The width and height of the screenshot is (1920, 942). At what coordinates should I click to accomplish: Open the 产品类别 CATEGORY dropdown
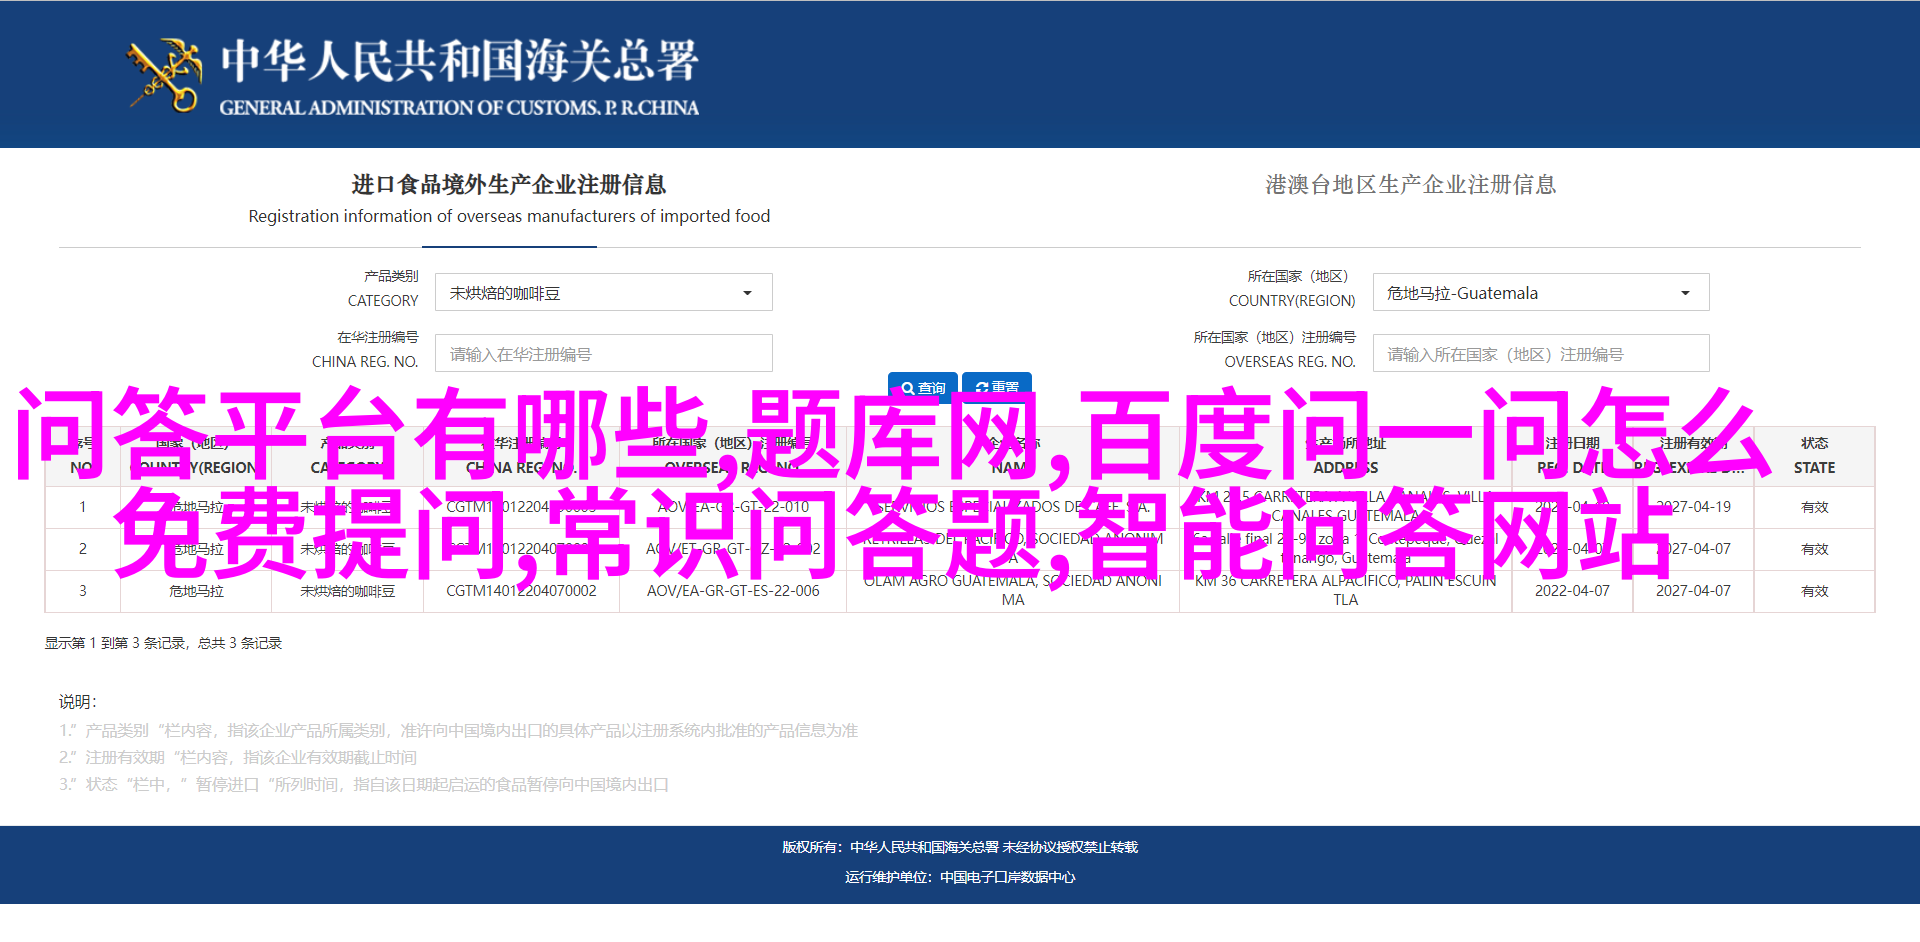604,293
